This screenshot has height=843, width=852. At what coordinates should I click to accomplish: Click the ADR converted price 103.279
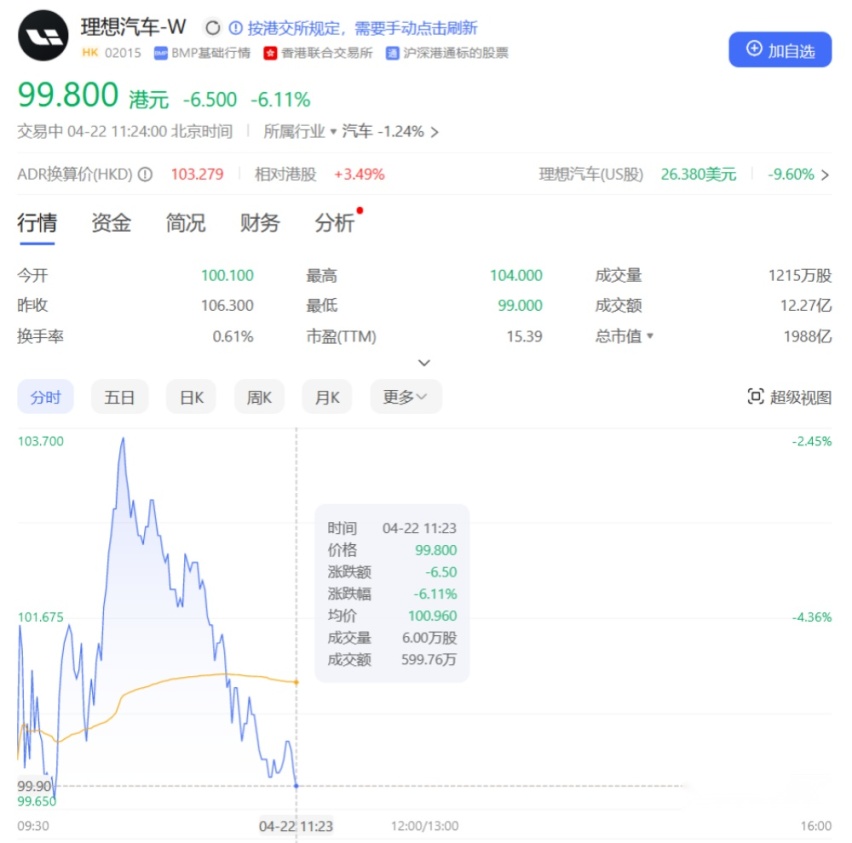click(197, 174)
